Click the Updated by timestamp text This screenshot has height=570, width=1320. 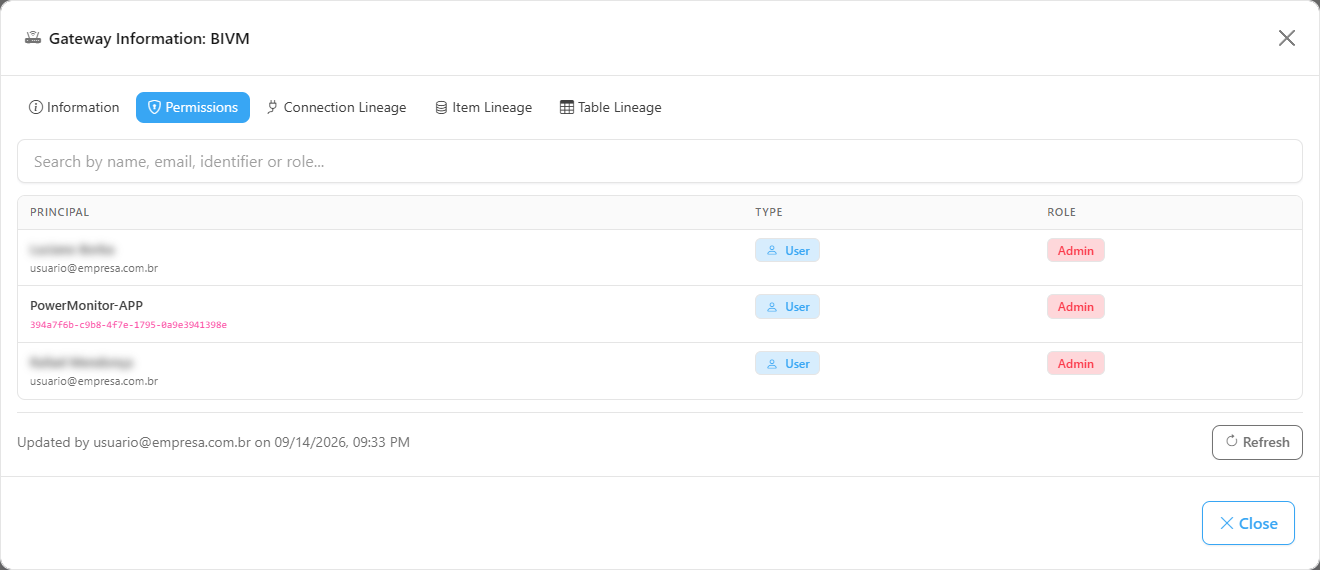[213, 442]
